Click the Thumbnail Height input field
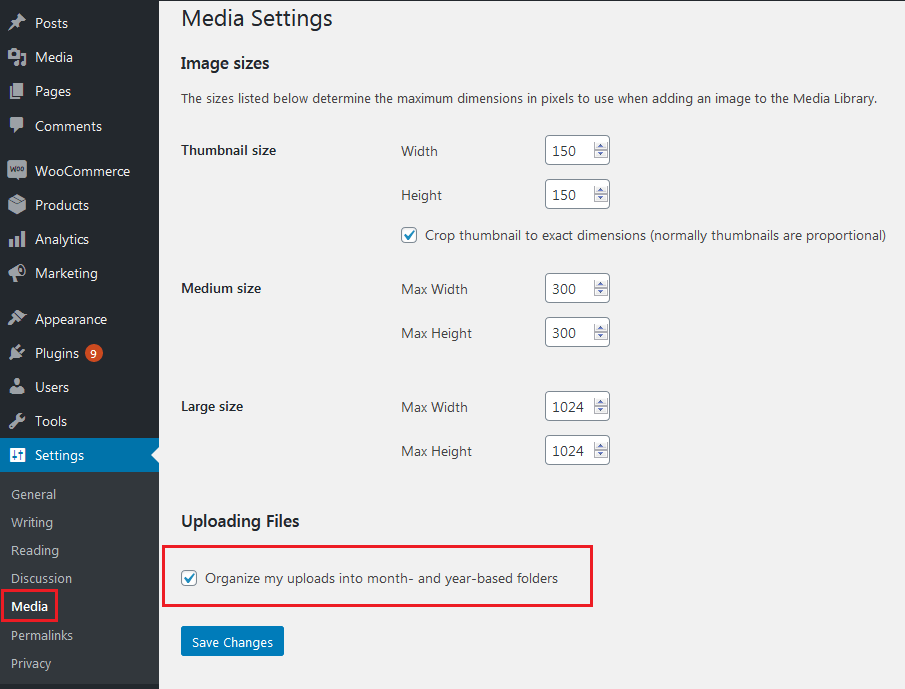 pos(577,194)
